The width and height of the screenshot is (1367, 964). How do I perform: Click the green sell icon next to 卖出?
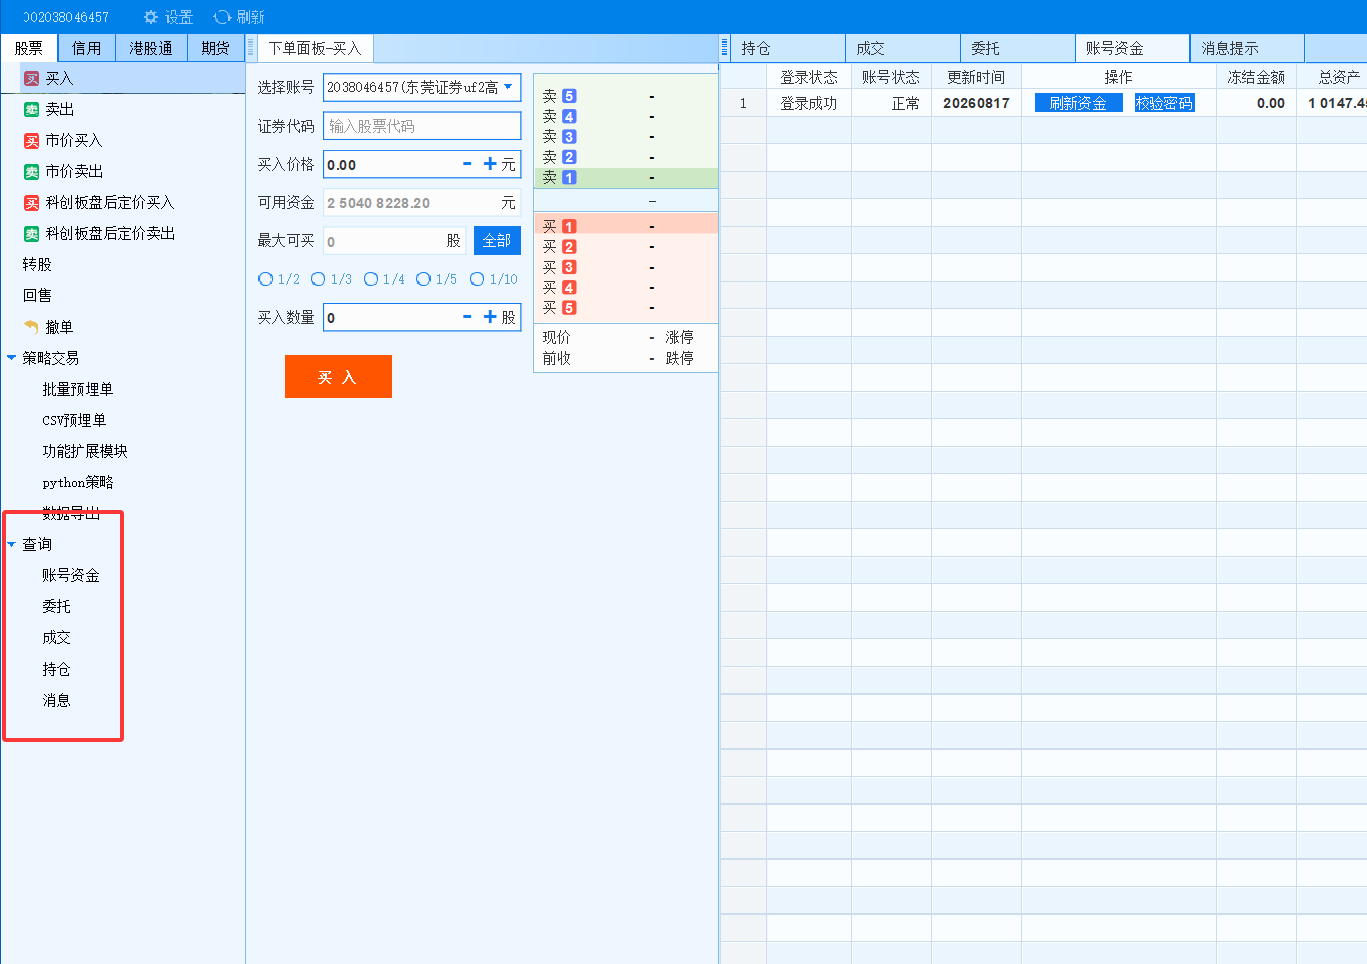click(x=32, y=110)
